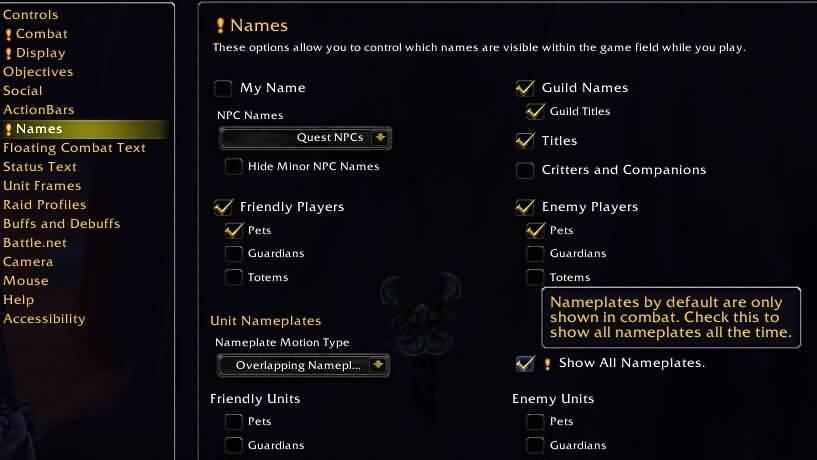Enable Critters and Companions names
Viewport: 817px width, 460px height.
[525, 170]
